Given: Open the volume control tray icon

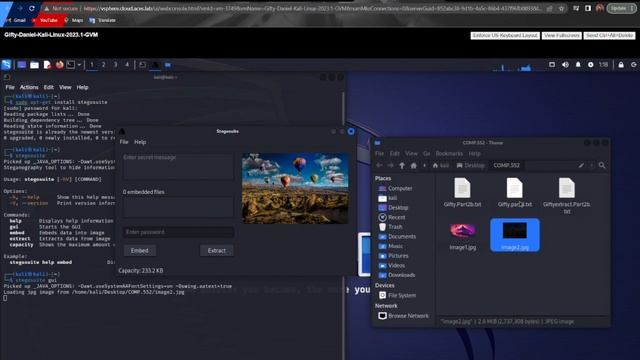Looking at the screenshot, I should (x=565, y=64).
